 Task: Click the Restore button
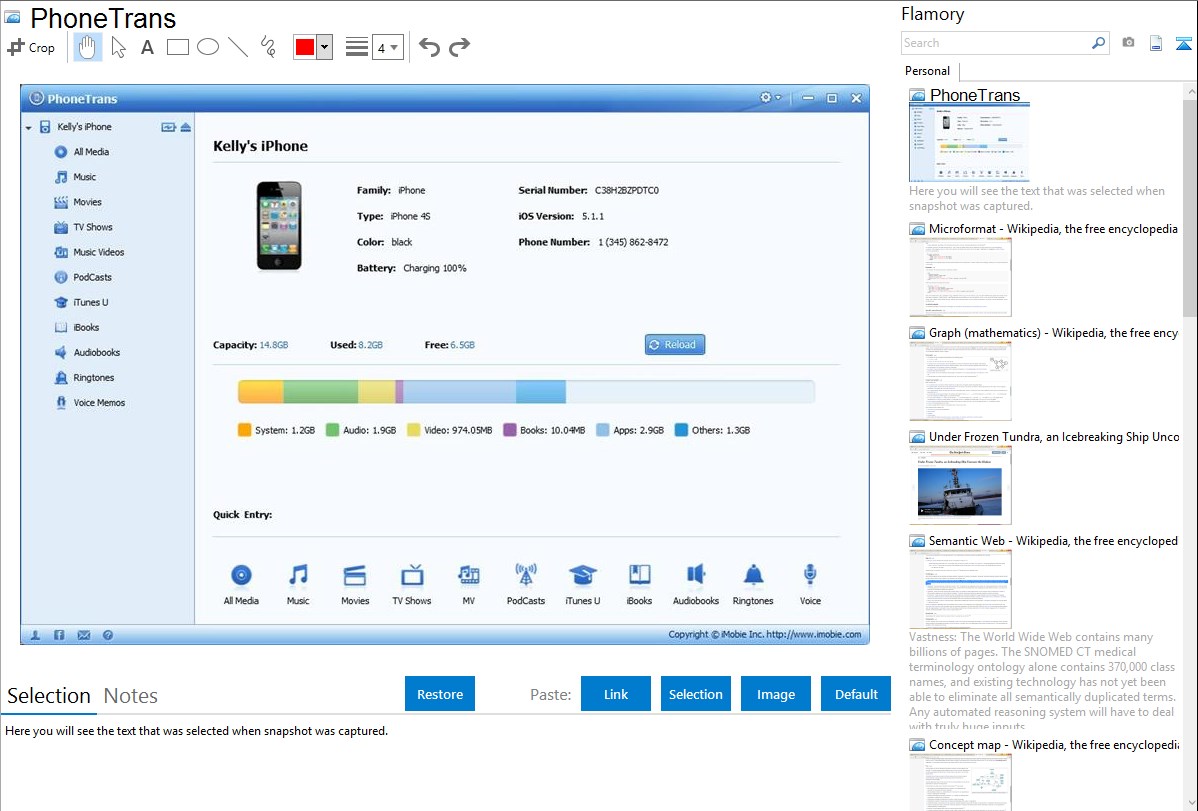pyautogui.click(x=440, y=694)
